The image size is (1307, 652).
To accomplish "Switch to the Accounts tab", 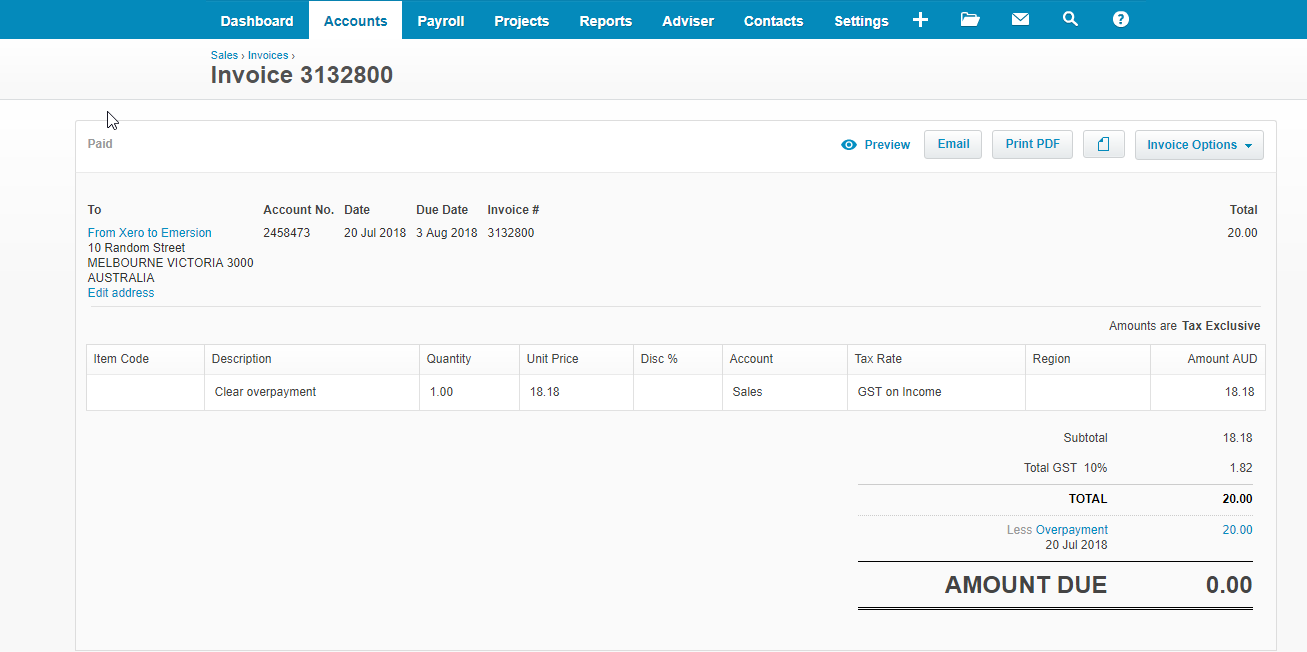I will (x=355, y=21).
